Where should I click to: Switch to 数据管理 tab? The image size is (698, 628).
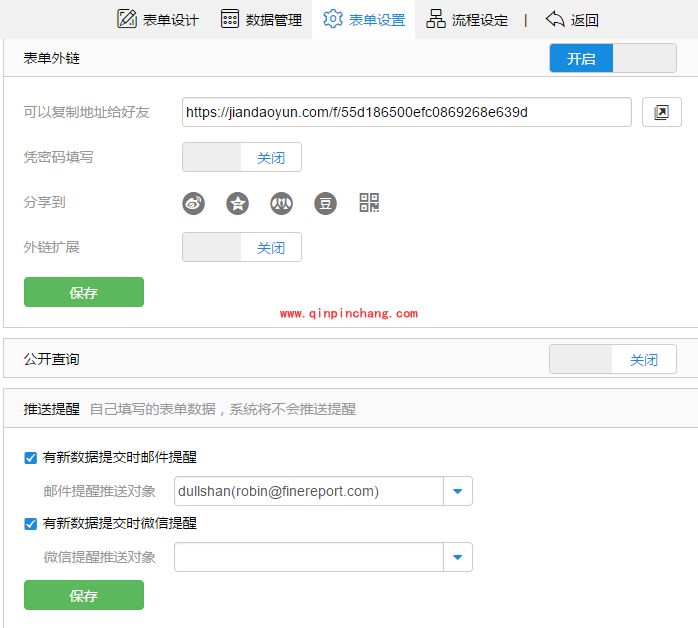[261, 20]
